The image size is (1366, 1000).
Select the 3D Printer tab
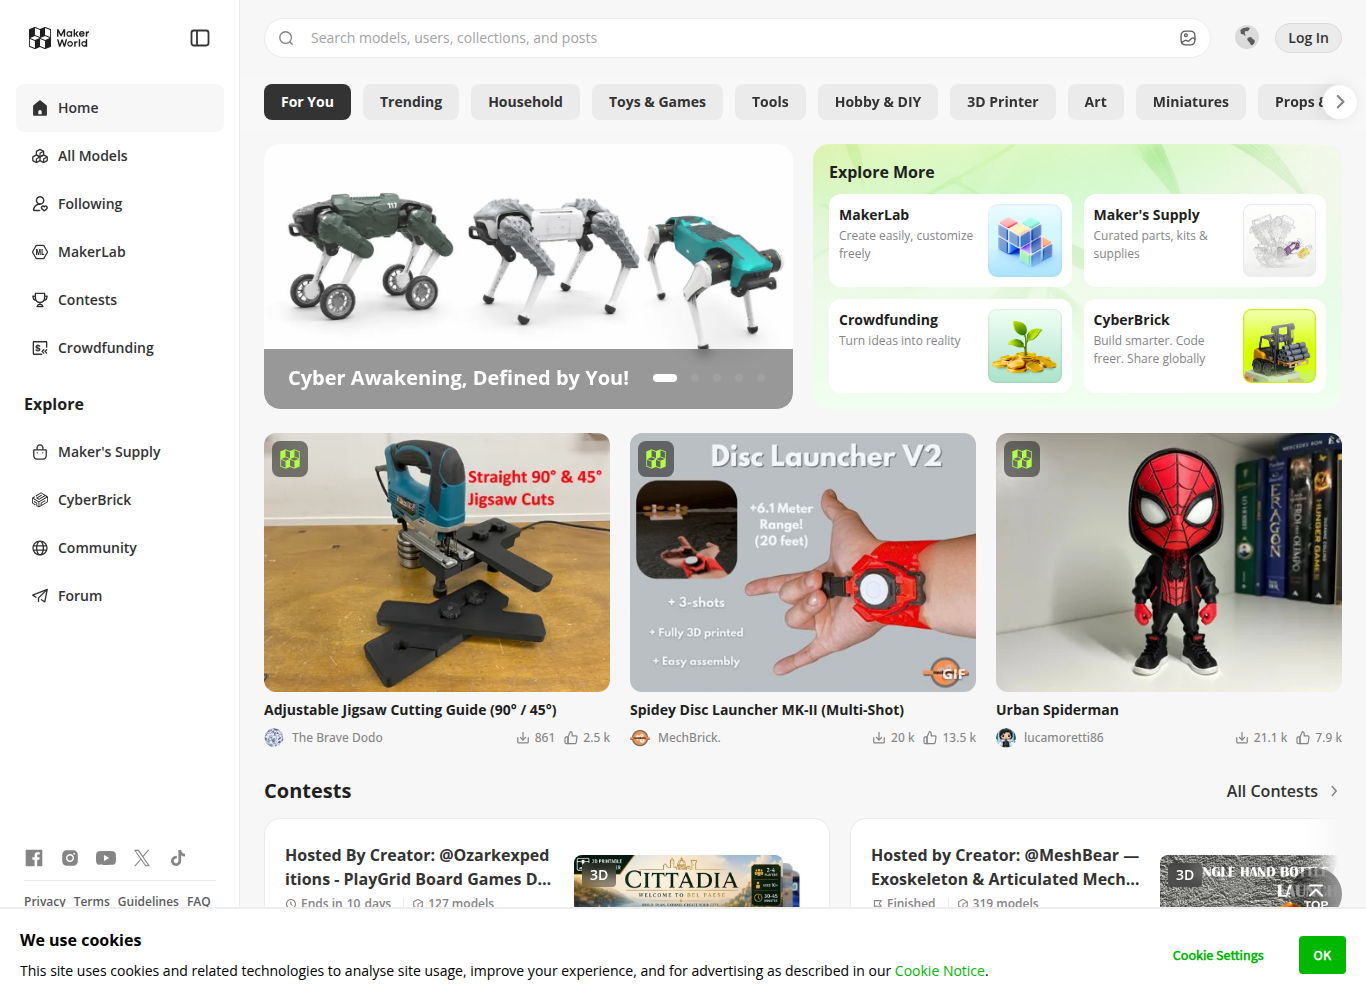(x=1002, y=102)
